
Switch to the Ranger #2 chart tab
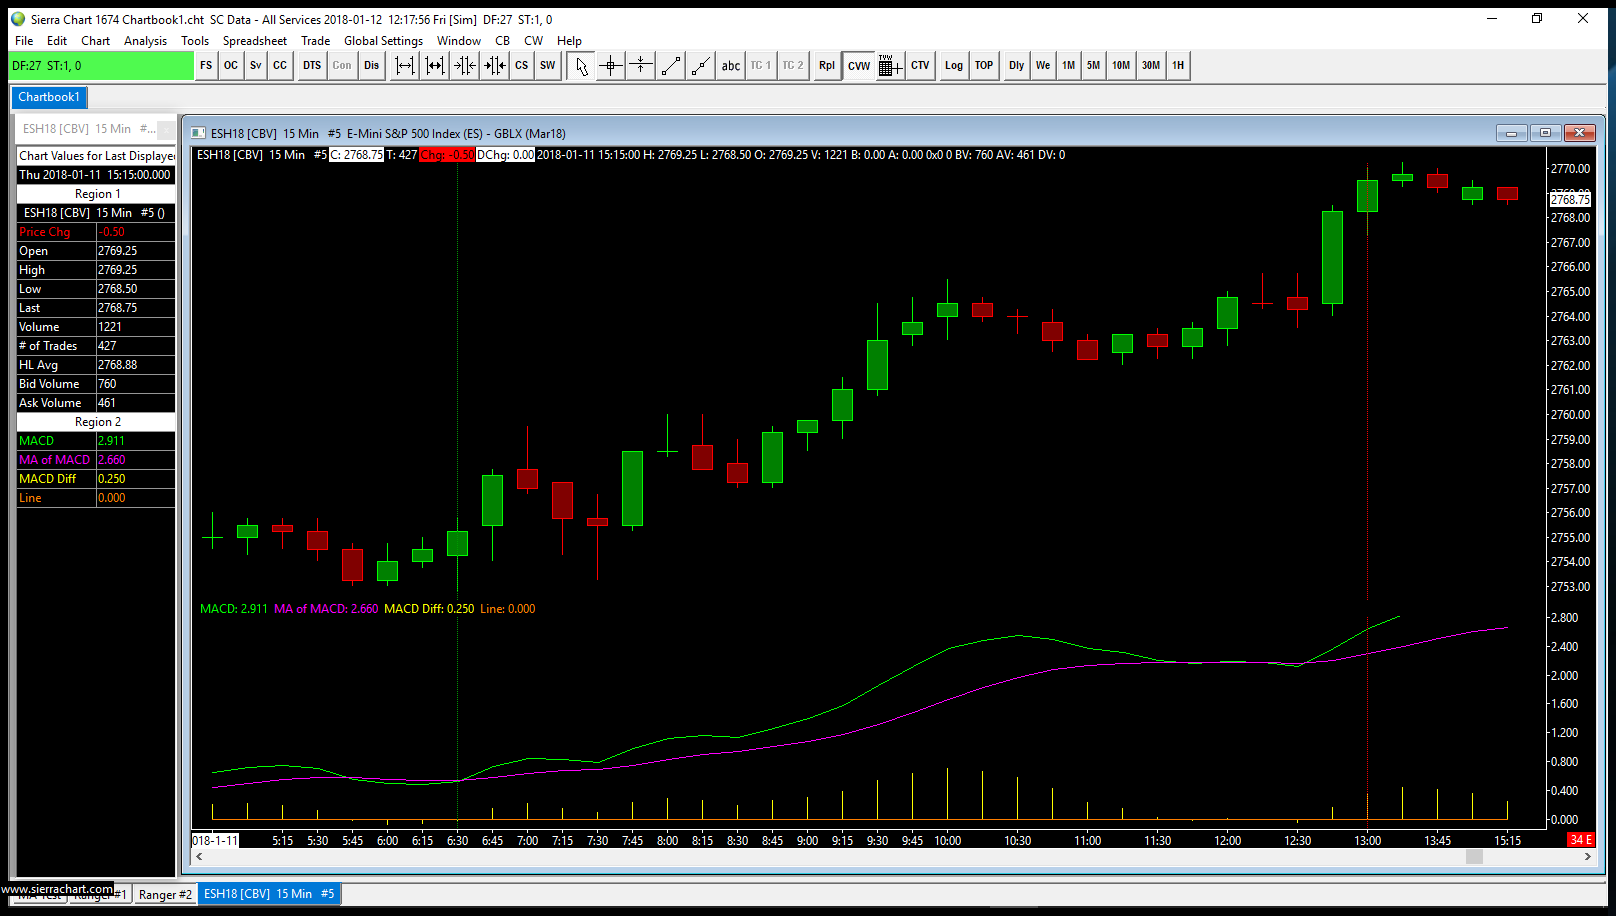[x=165, y=895]
